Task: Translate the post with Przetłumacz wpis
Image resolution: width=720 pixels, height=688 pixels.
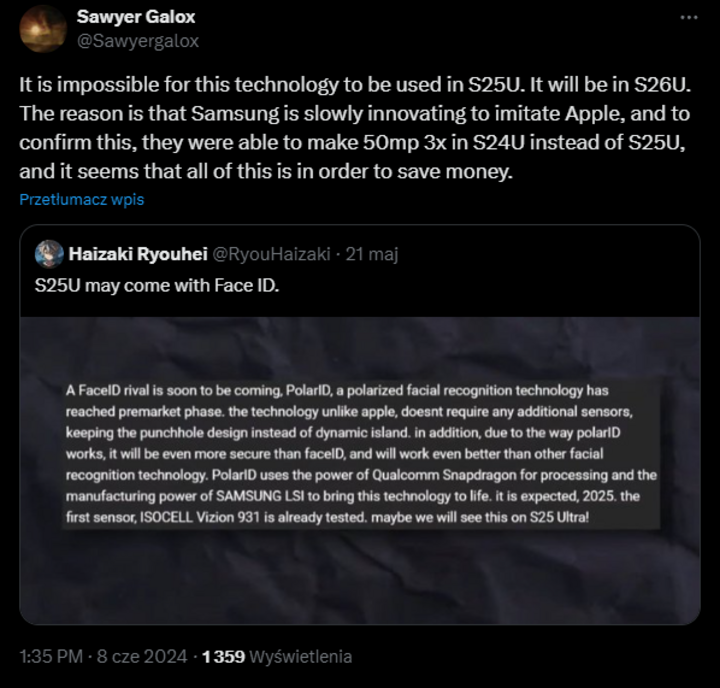Action: click(x=82, y=199)
